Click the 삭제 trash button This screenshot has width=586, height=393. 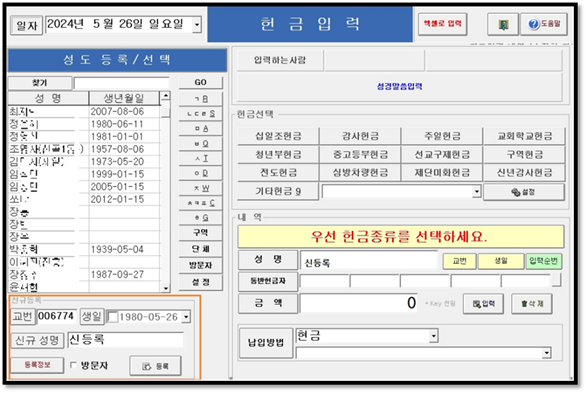(532, 304)
